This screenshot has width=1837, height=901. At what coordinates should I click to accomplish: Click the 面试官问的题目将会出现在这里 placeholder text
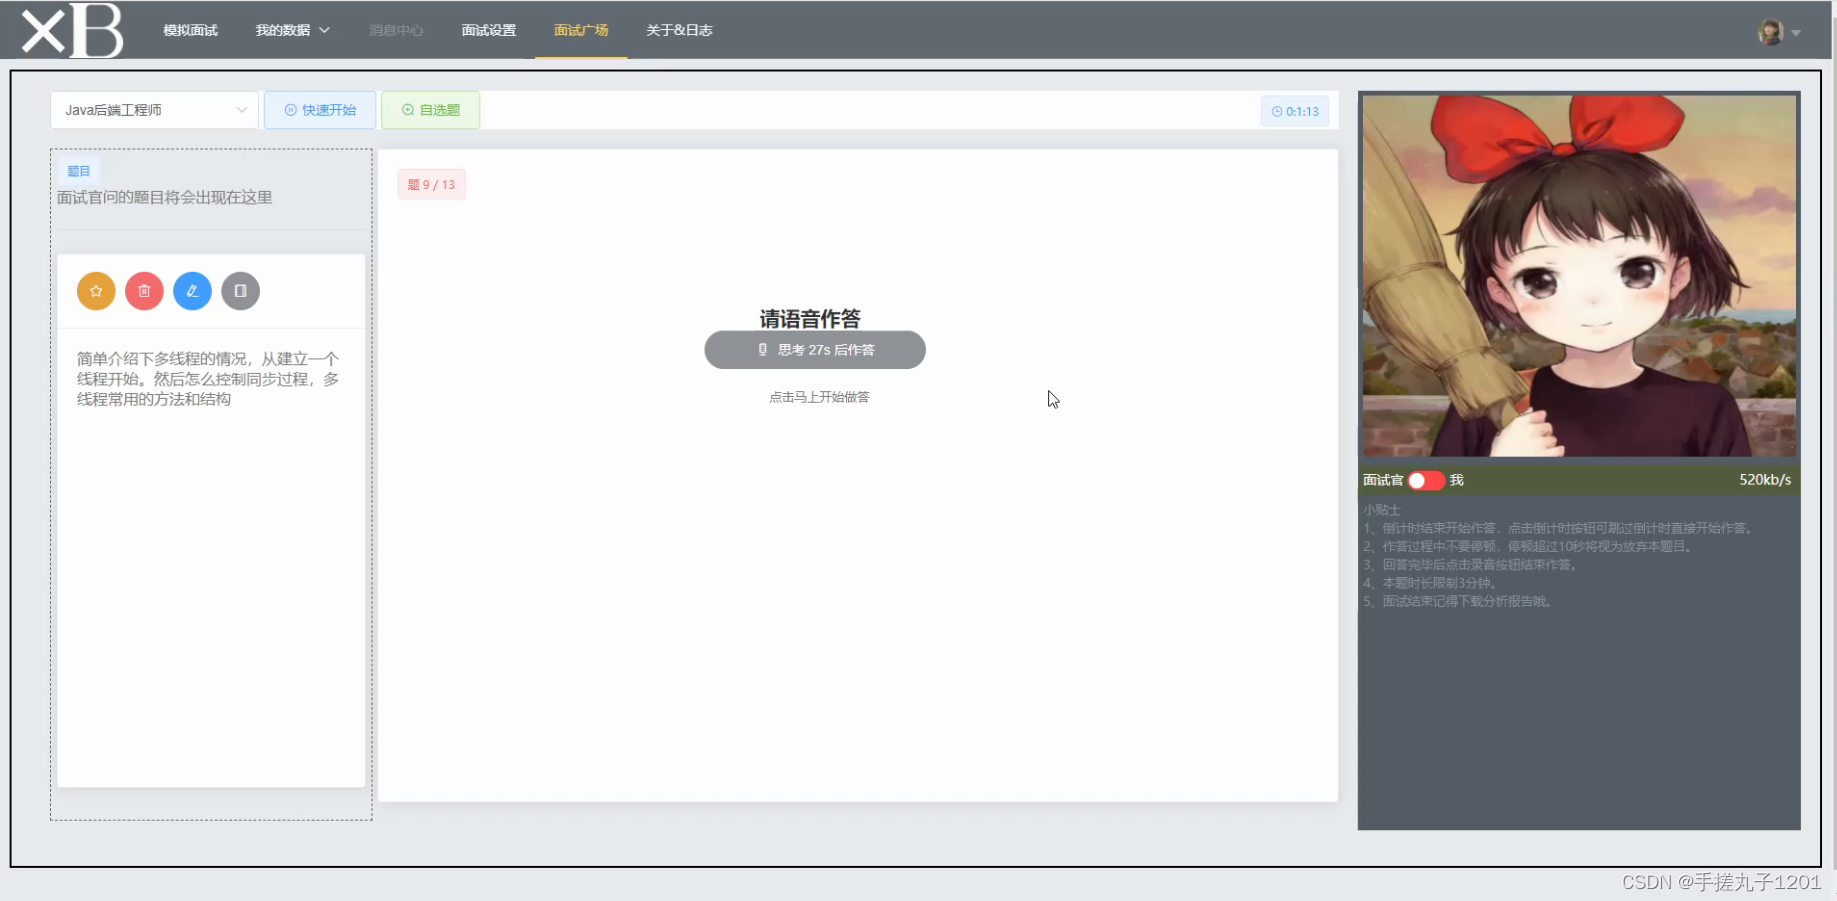pos(164,197)
